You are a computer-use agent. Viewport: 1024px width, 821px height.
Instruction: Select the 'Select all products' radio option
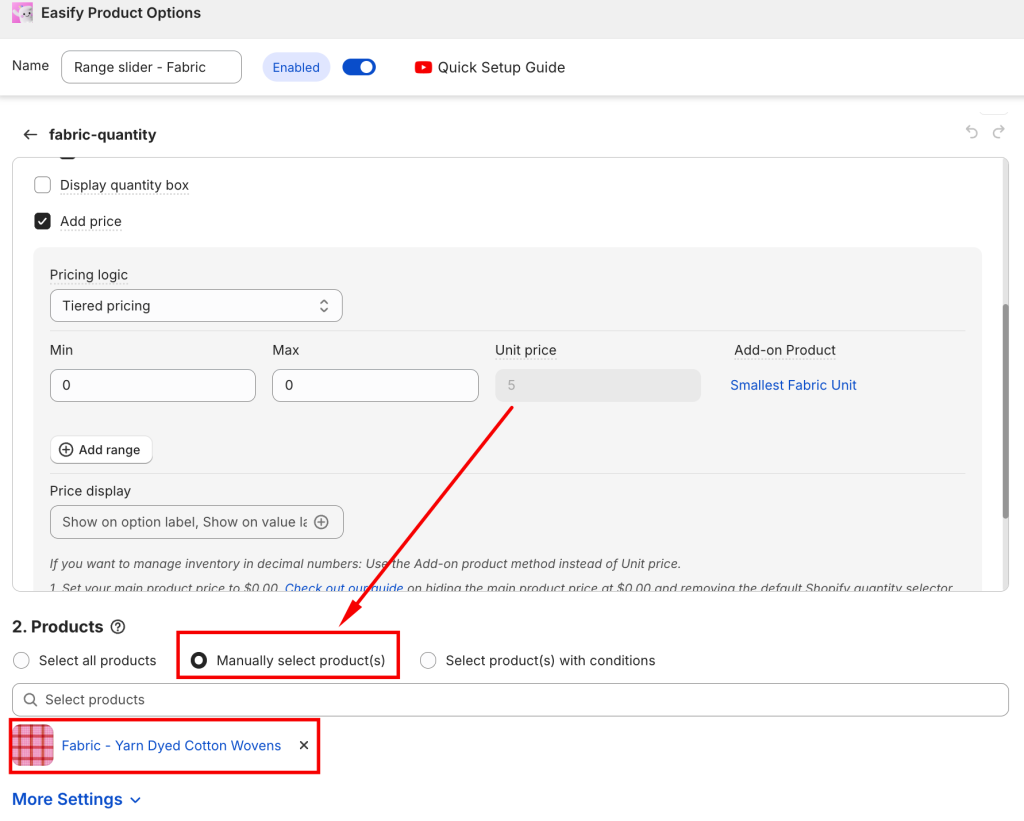21,660
